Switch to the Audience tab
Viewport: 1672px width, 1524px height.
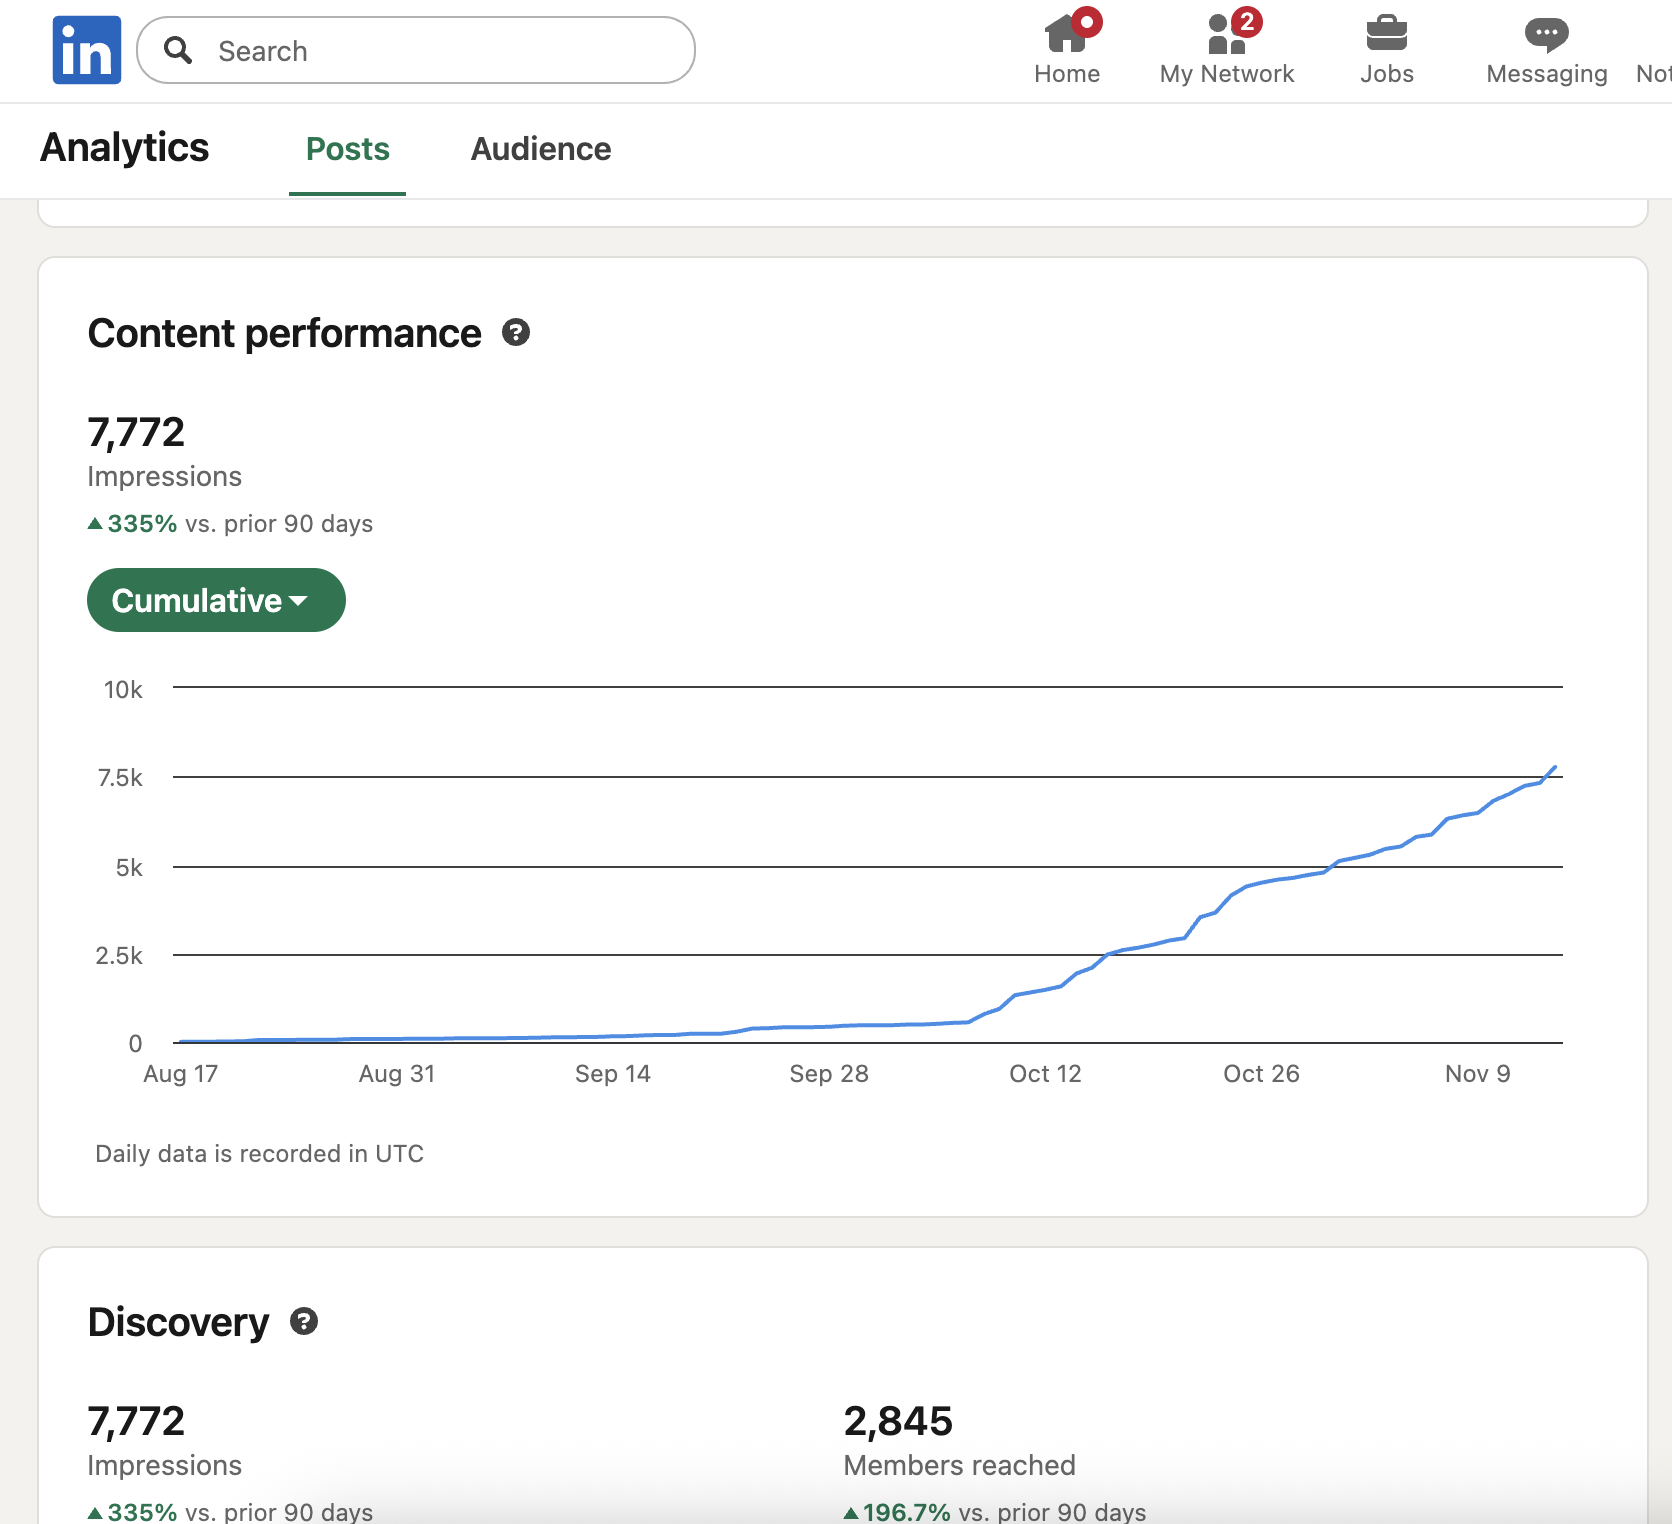tap(540, 149)
